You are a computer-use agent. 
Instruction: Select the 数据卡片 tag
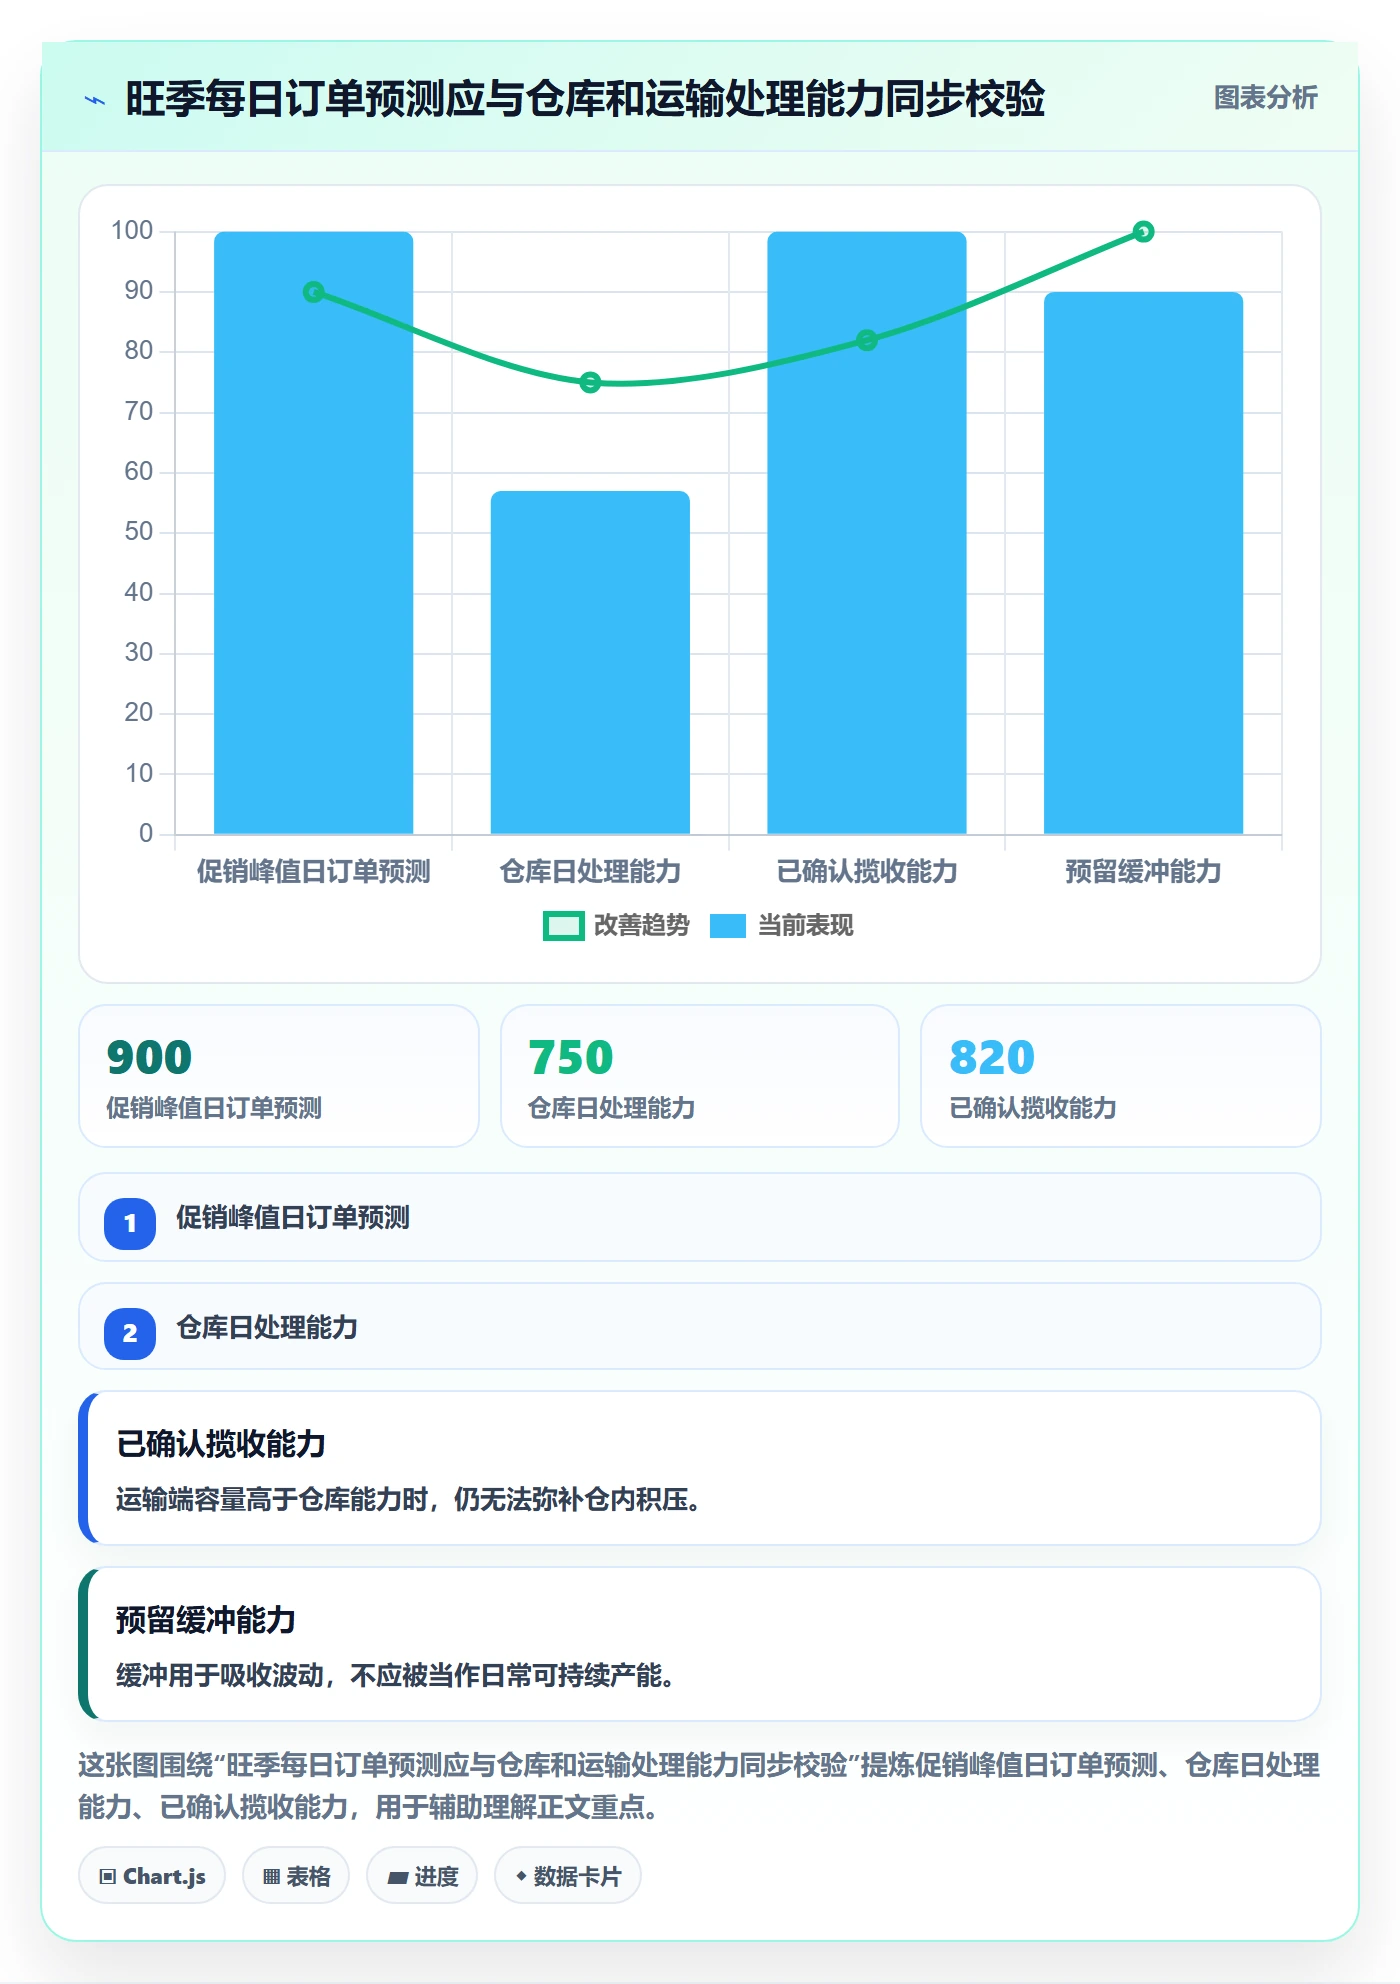[568, 1876]
